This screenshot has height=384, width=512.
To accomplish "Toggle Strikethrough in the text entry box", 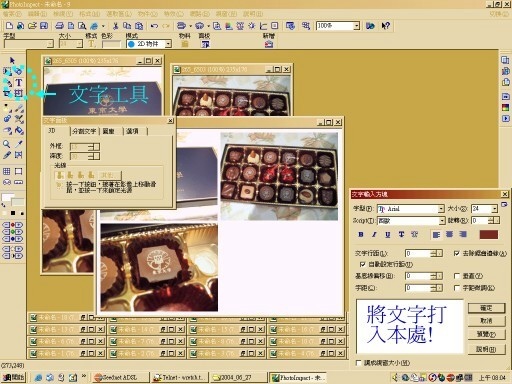I will tap(401, 234).
